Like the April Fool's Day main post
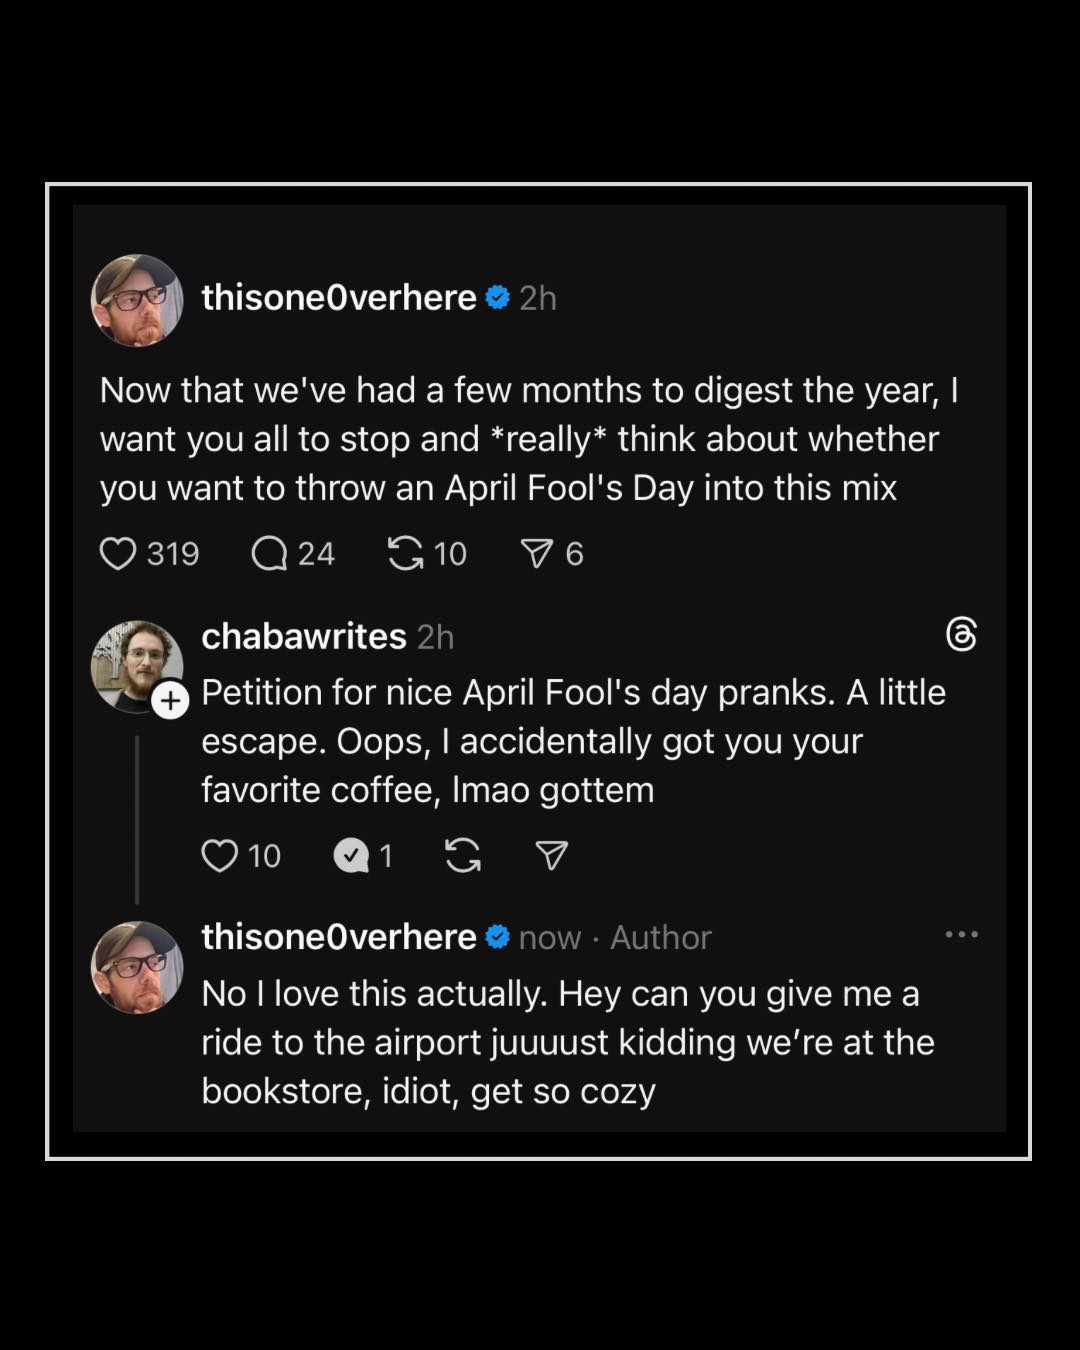 [x=118, y=553]
